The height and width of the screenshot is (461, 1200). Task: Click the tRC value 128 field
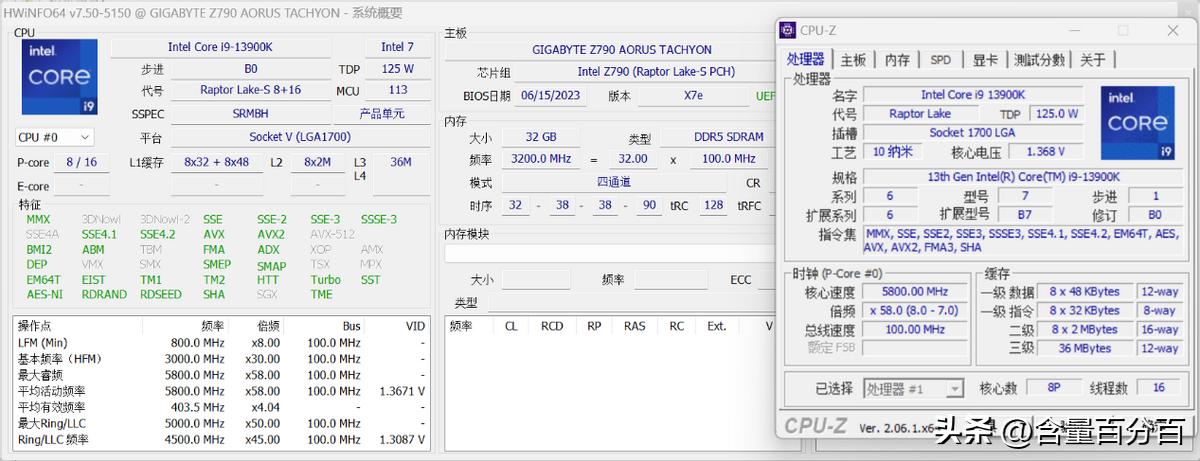[x=713, y=206]
